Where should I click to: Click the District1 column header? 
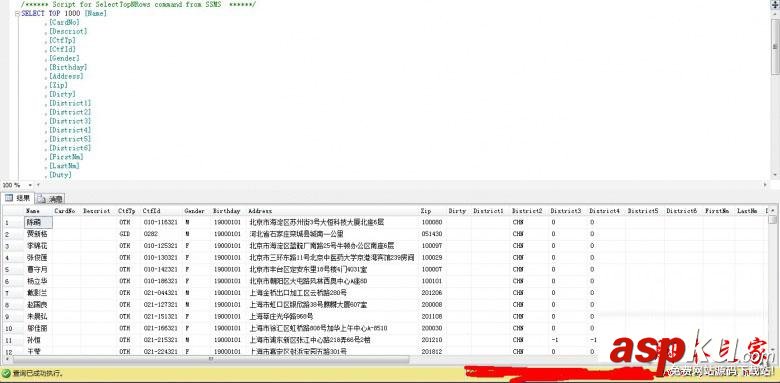point(488,211)
